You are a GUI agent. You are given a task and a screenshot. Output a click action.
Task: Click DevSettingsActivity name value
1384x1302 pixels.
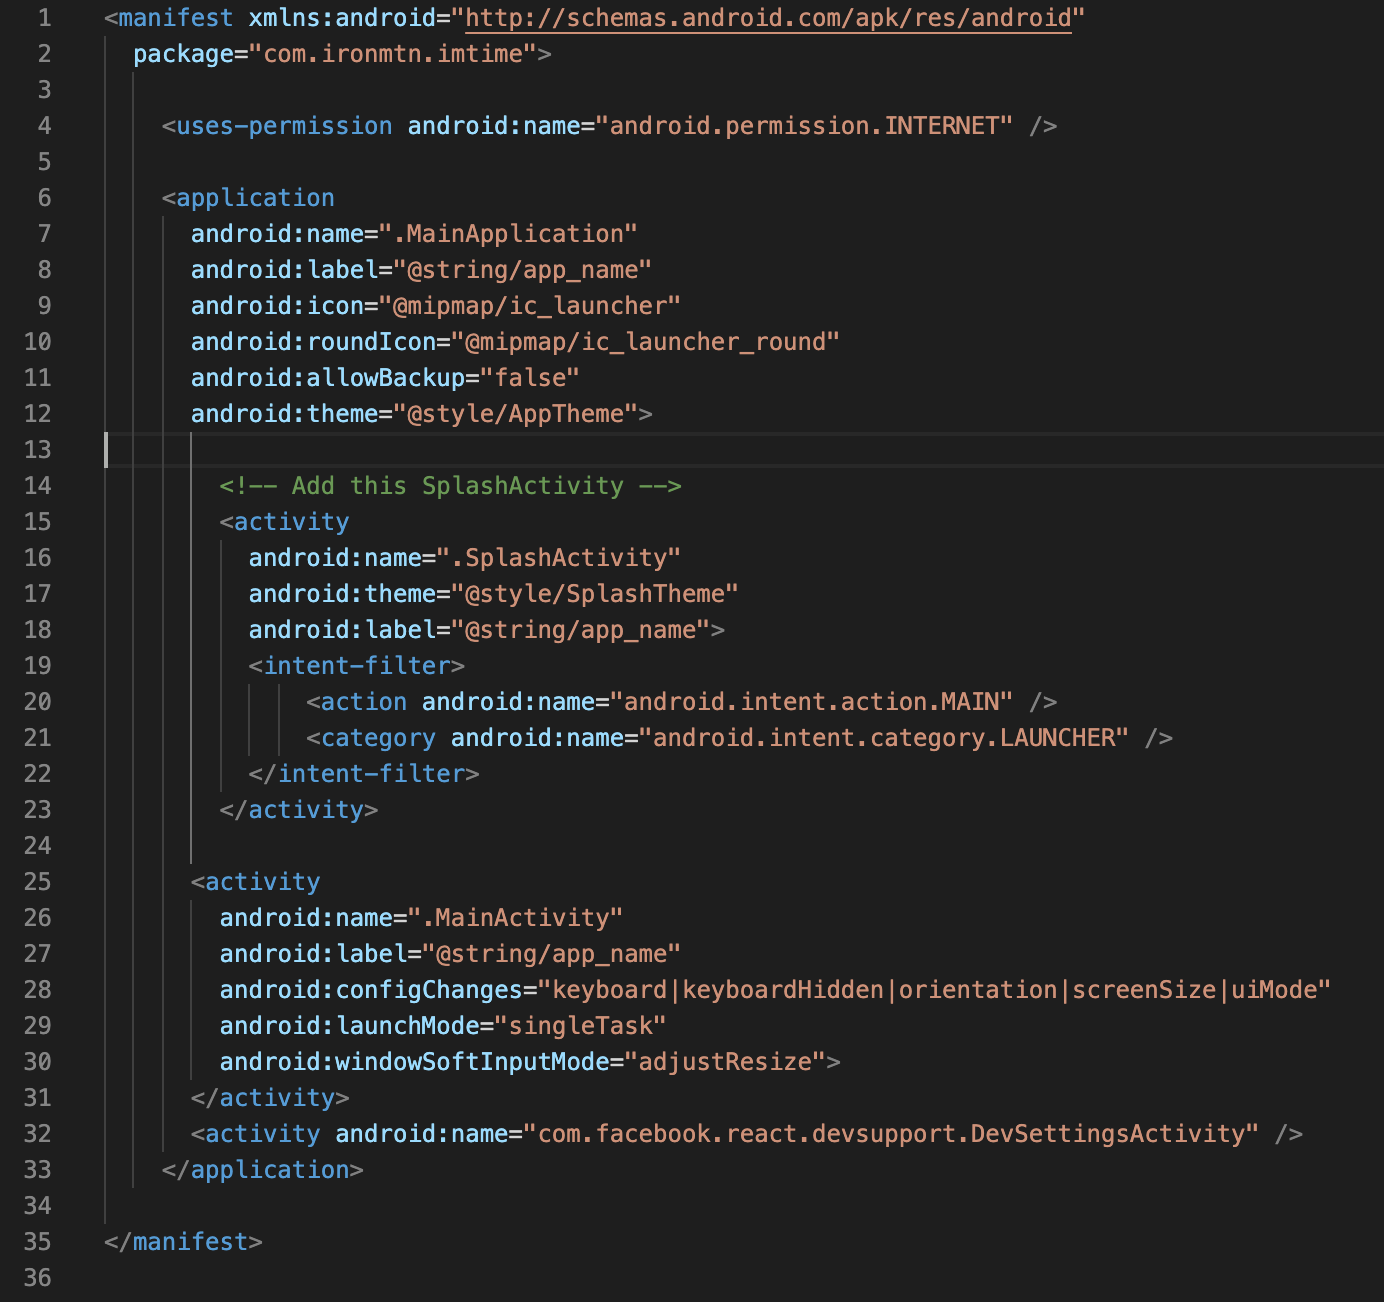tap(891, 1134)
